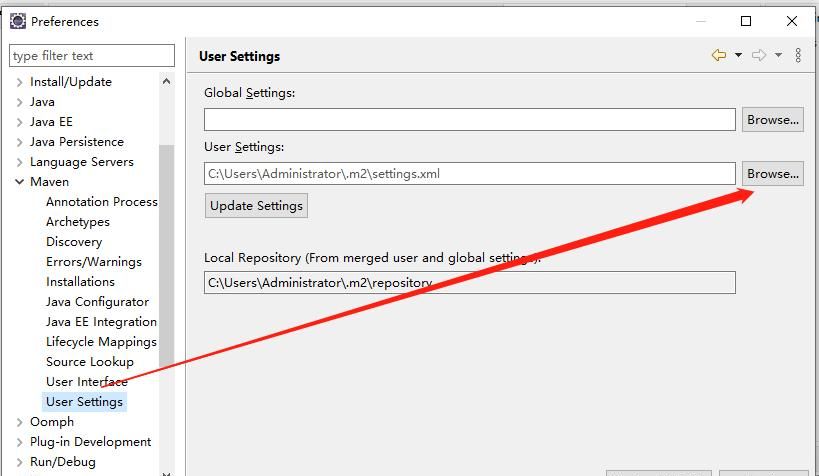819x476 pixels.
Task: Expand the Java EE tree node
Action: [20, 122]
